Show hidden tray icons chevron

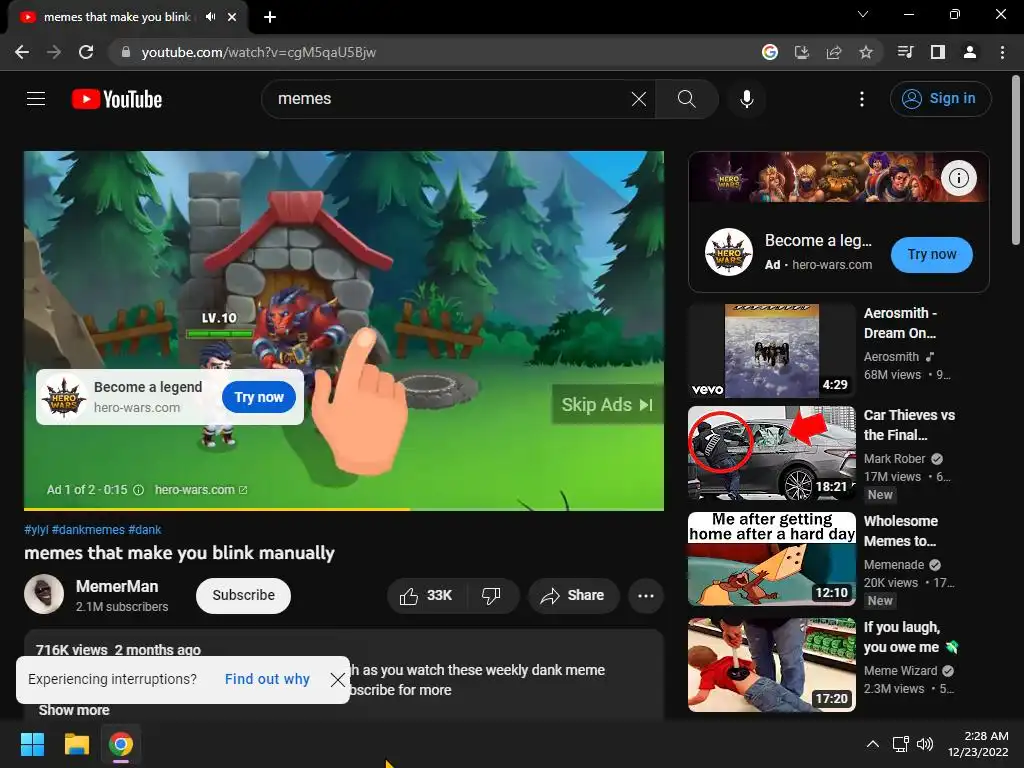(872, 744)
